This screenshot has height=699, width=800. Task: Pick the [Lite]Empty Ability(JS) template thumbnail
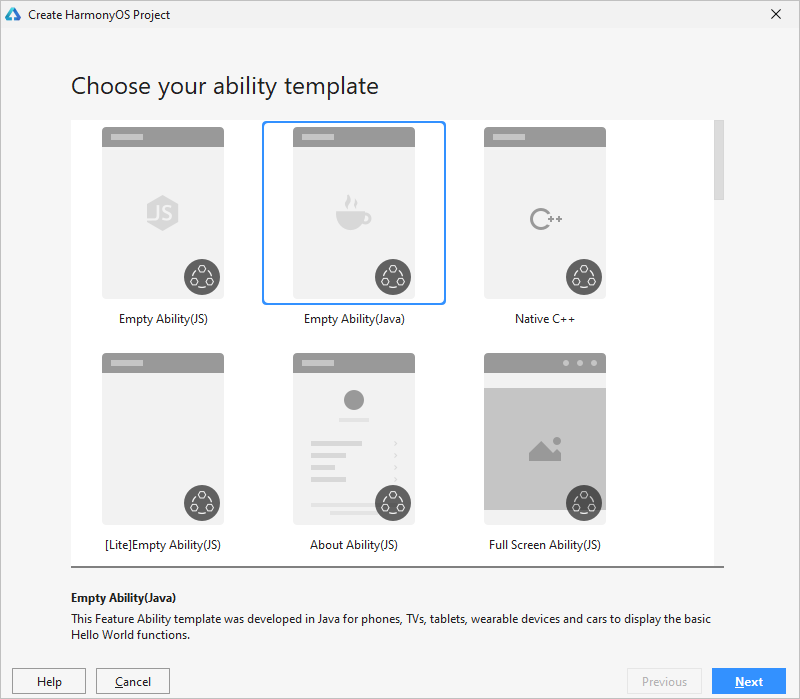(163, 439)
